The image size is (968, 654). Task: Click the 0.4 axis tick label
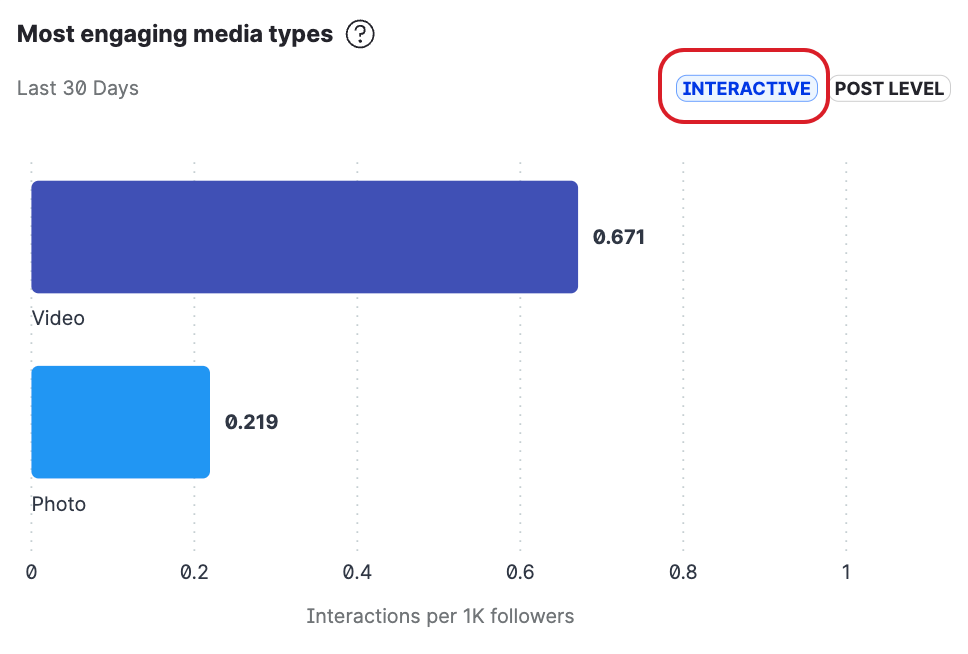tap(357, 573)
